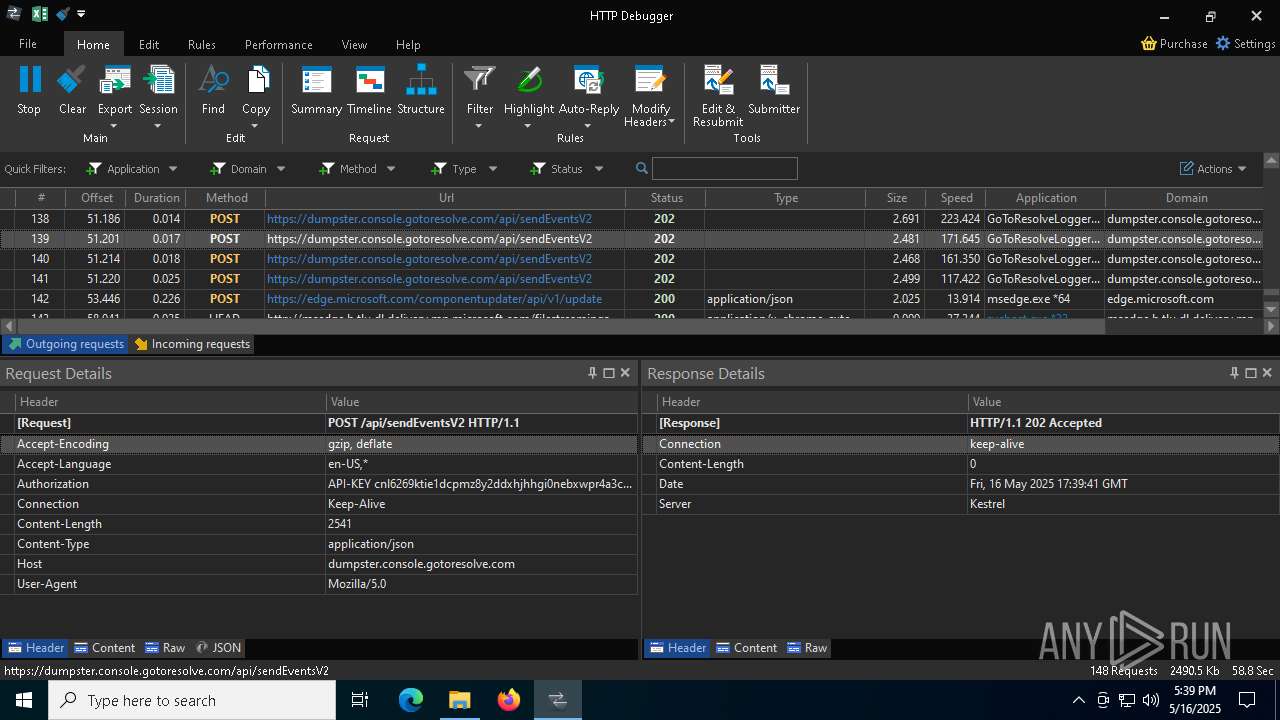The width and height of the screenshot is (1280, 720).
Task: Switch to the Performance ribbon tab
Action: [x=279, y=44]
